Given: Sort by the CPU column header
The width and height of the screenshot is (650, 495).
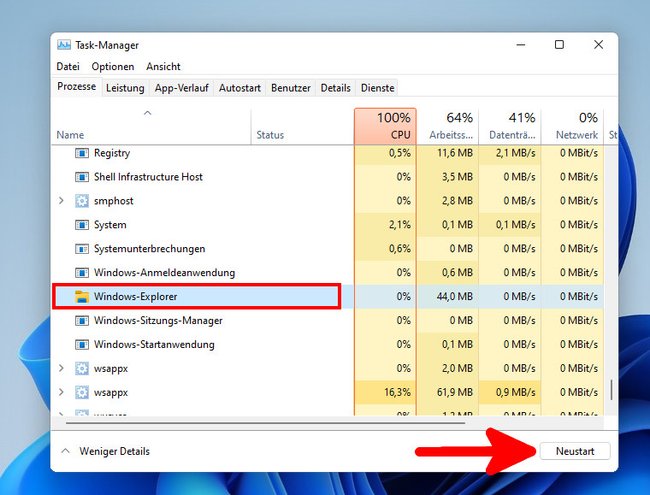Looking at the screenshot, I should coord(386,126).
